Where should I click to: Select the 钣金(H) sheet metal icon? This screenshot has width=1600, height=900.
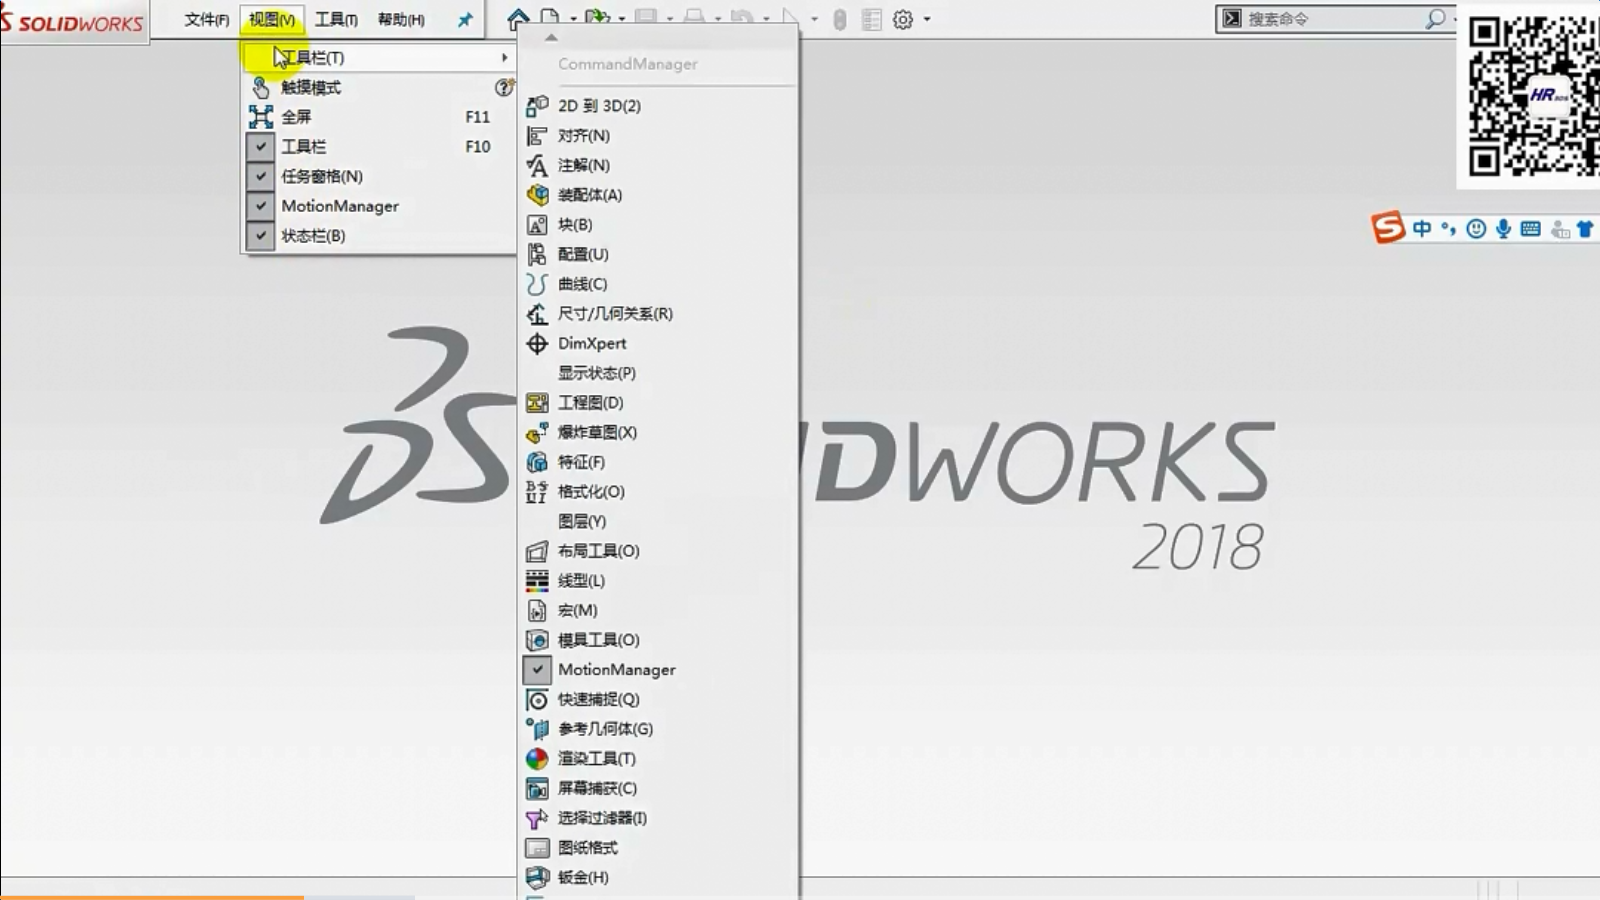click(x=537, y=878)
